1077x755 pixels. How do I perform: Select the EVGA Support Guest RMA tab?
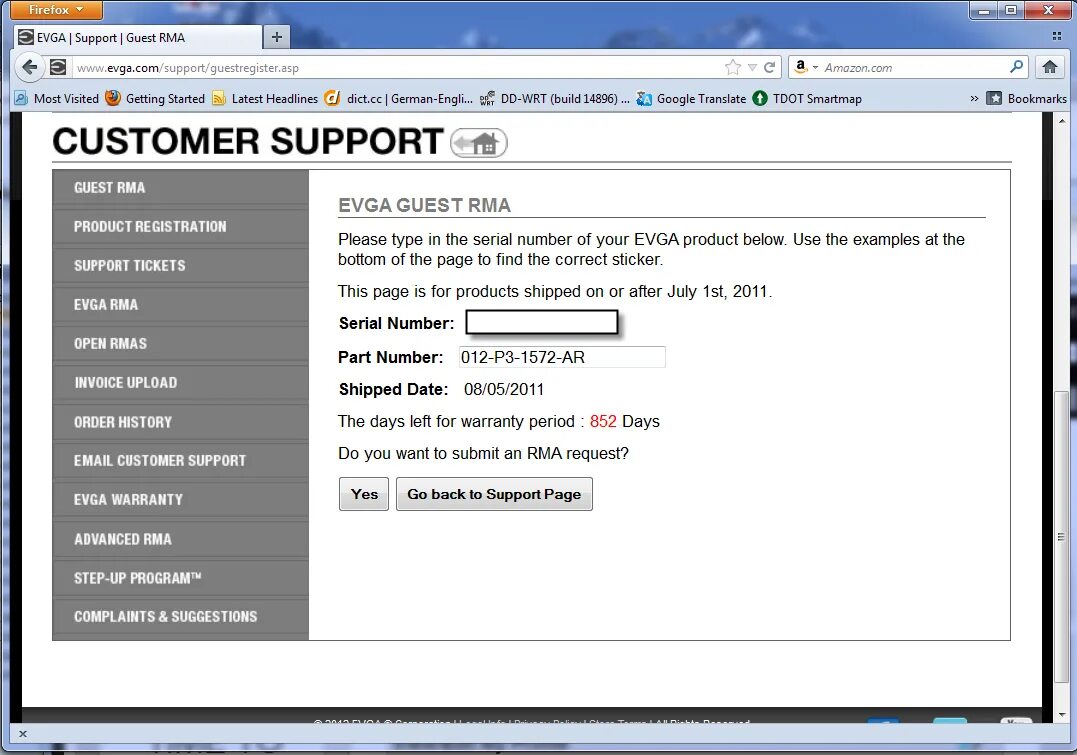[x=137, y=38]
